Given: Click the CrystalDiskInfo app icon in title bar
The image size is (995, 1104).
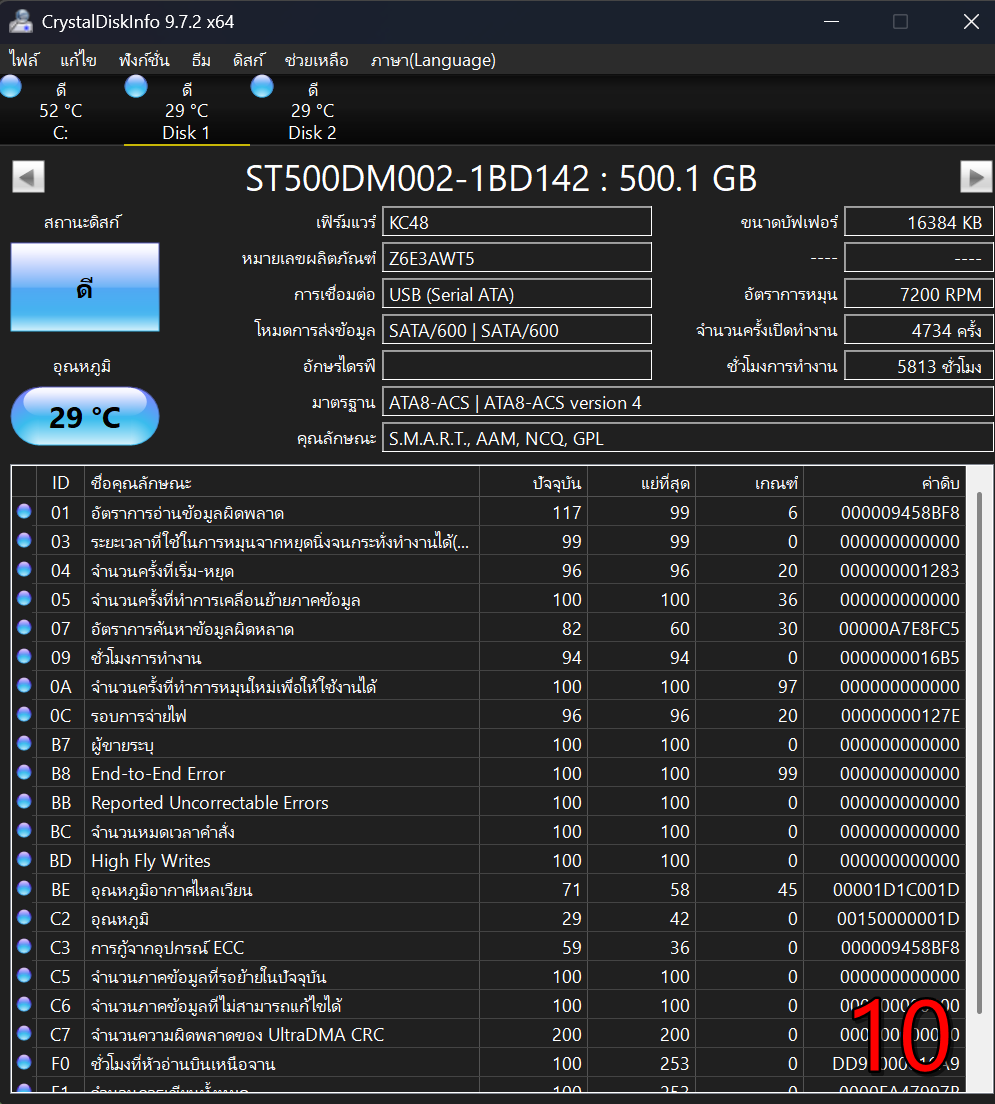Looking at the screenshot, I should pyautogui.click(x=21, y=21).
